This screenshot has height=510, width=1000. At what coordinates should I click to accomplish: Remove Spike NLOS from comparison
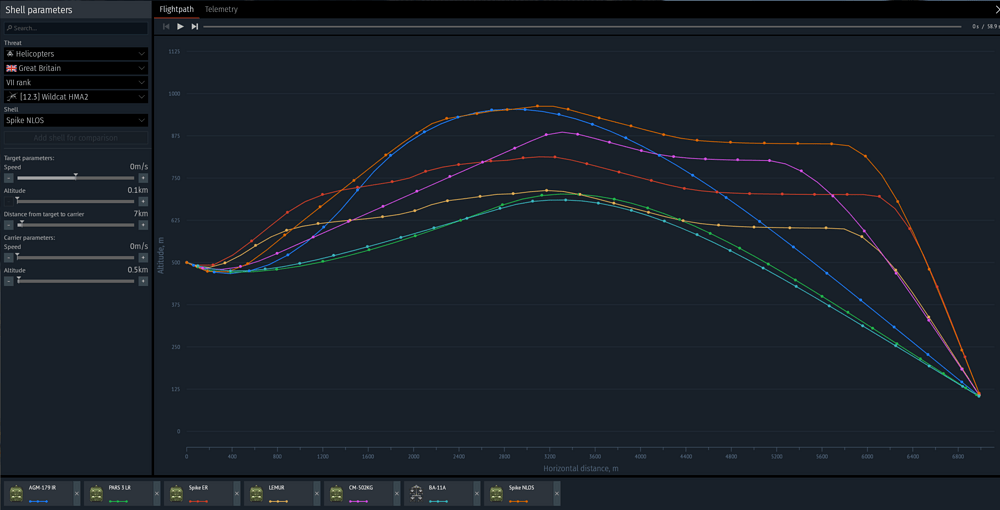[557, 493]
